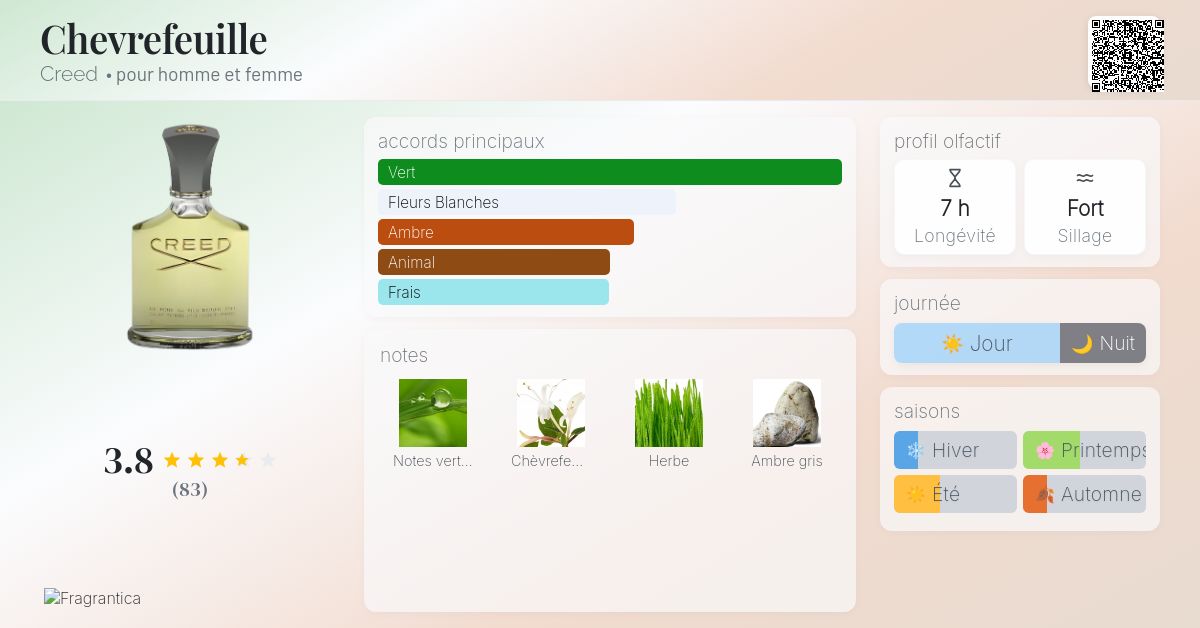Click the Hiver season bar
The width and height of the screenshot is (1200, 628).
point(955,450)
